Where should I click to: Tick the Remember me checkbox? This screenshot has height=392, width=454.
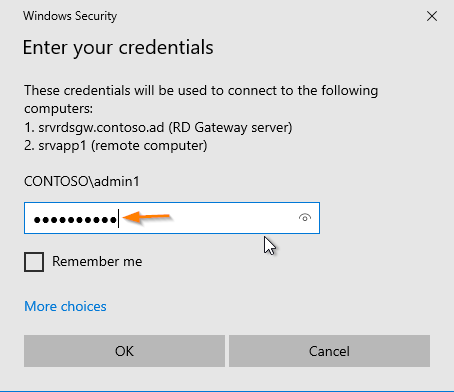(34, 262)
